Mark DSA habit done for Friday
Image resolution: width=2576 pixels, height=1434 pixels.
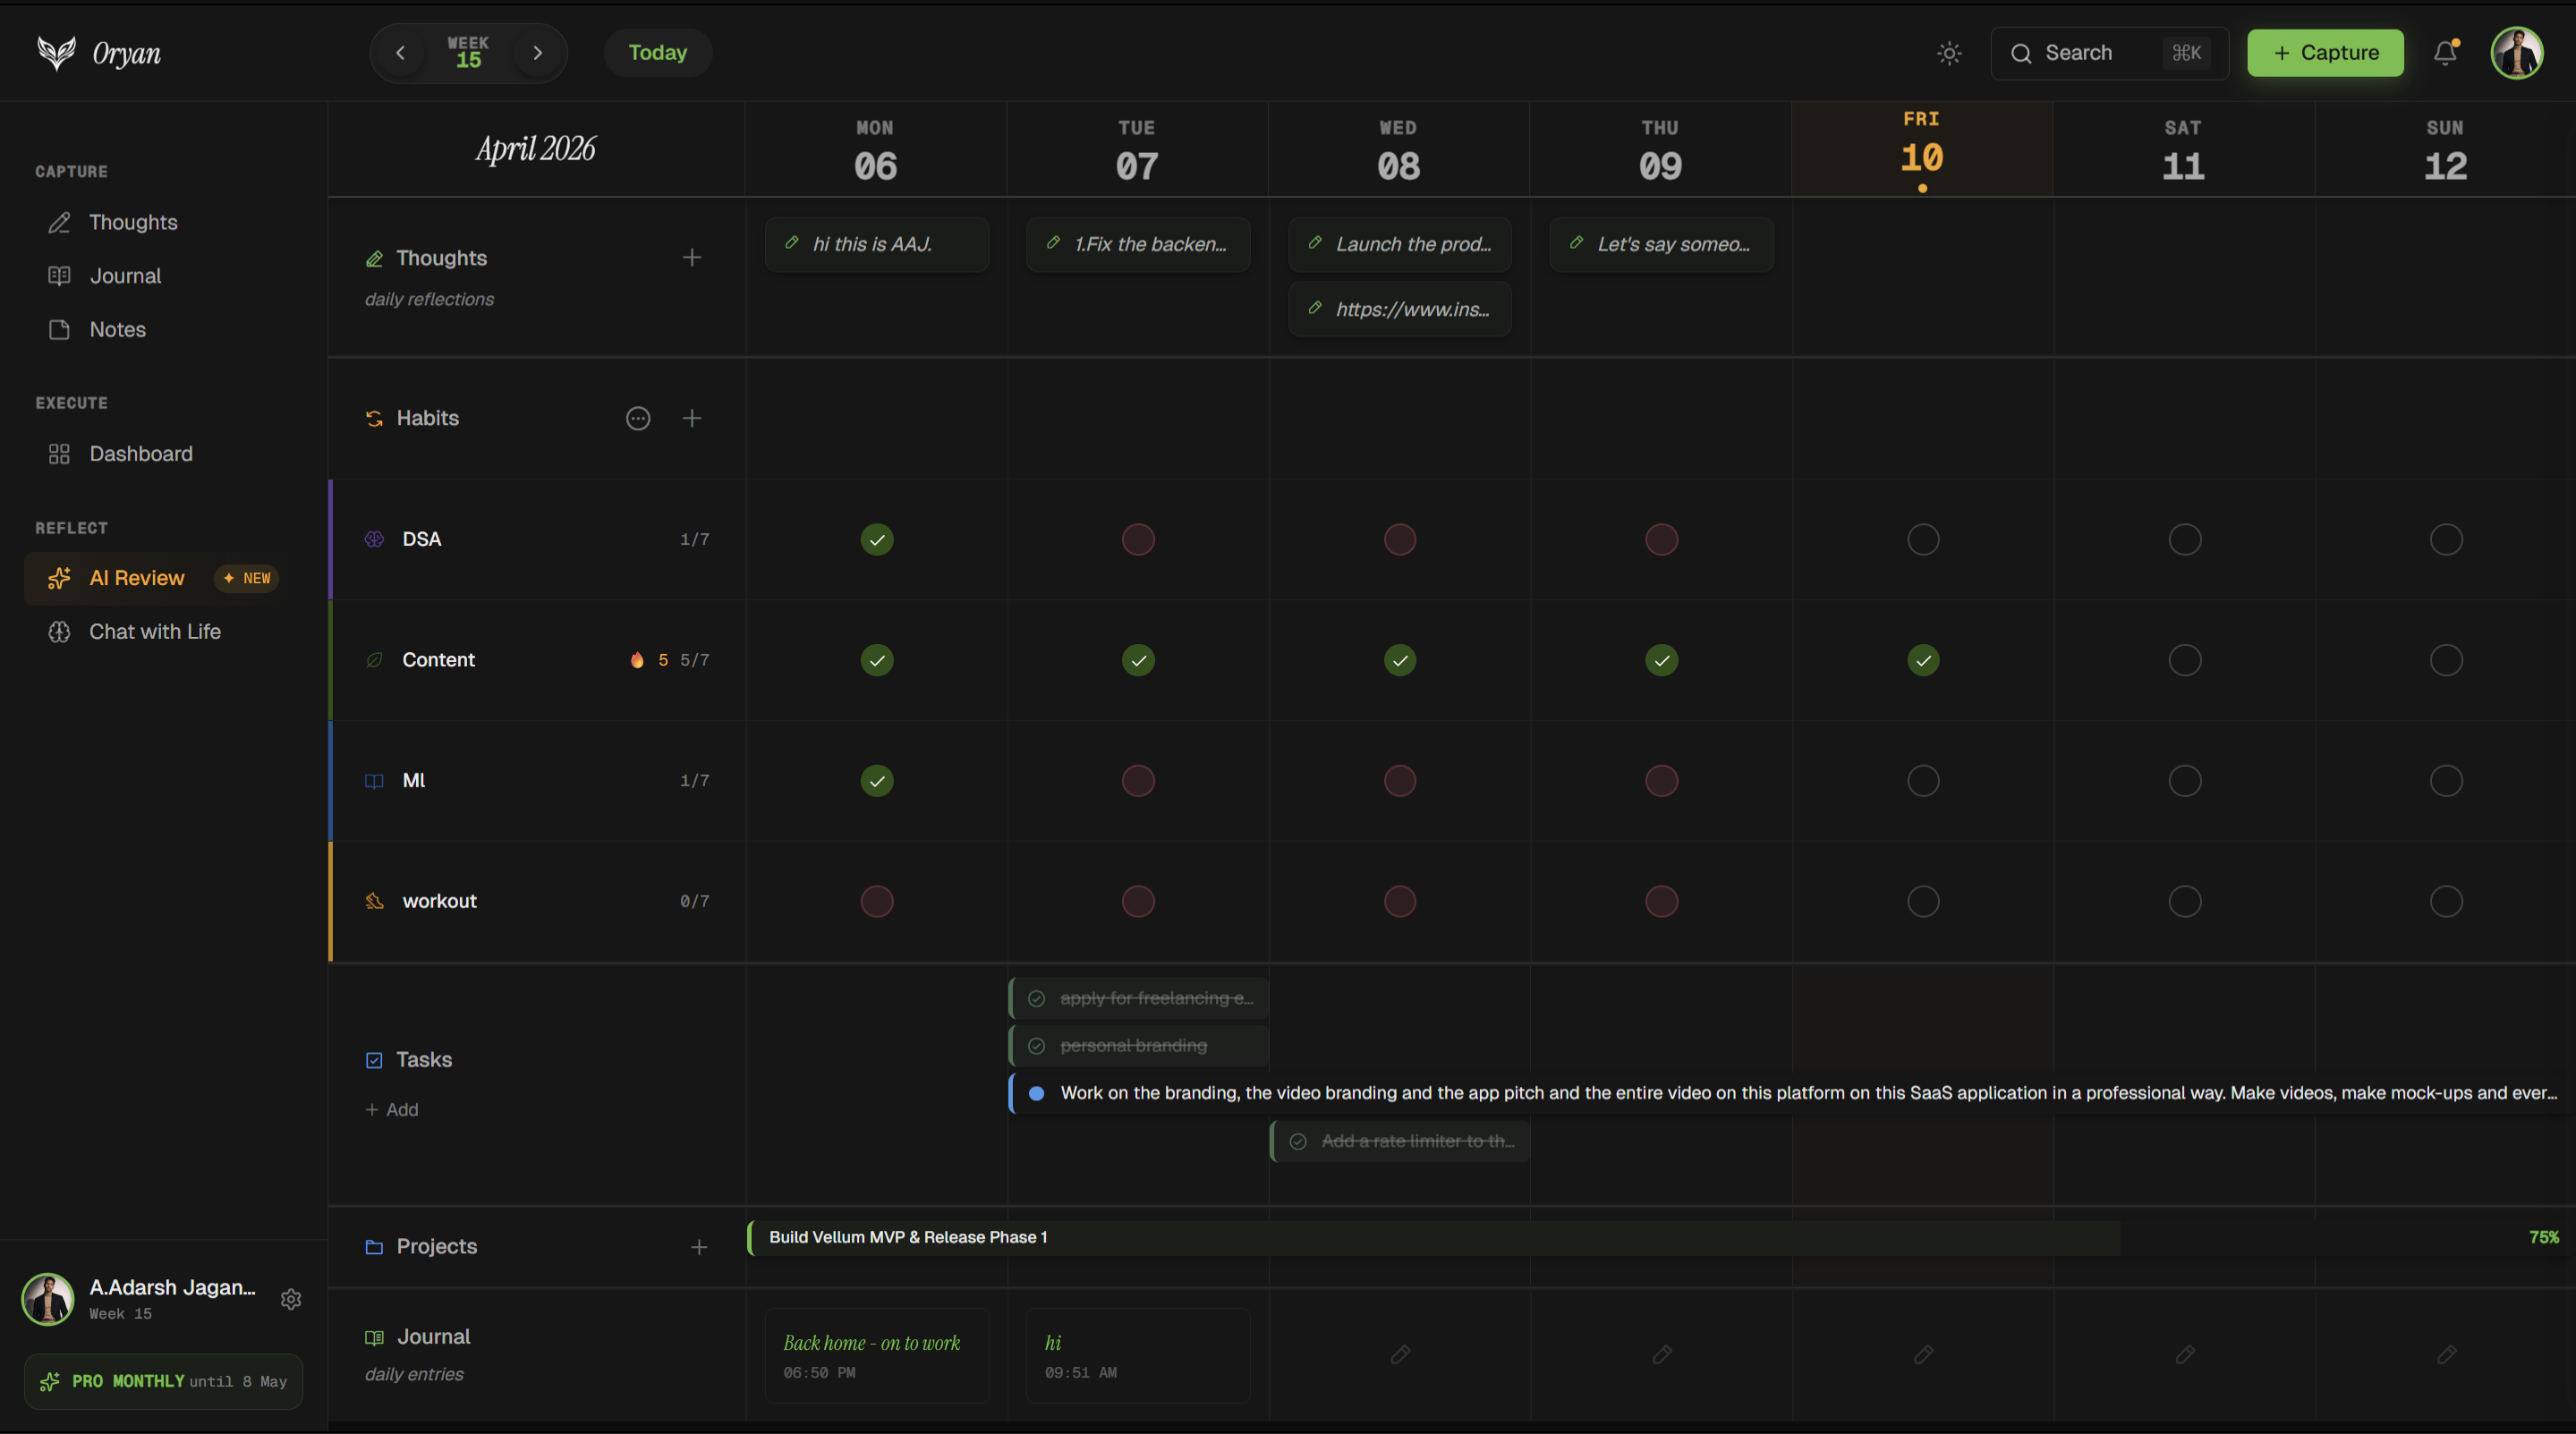1922,540
